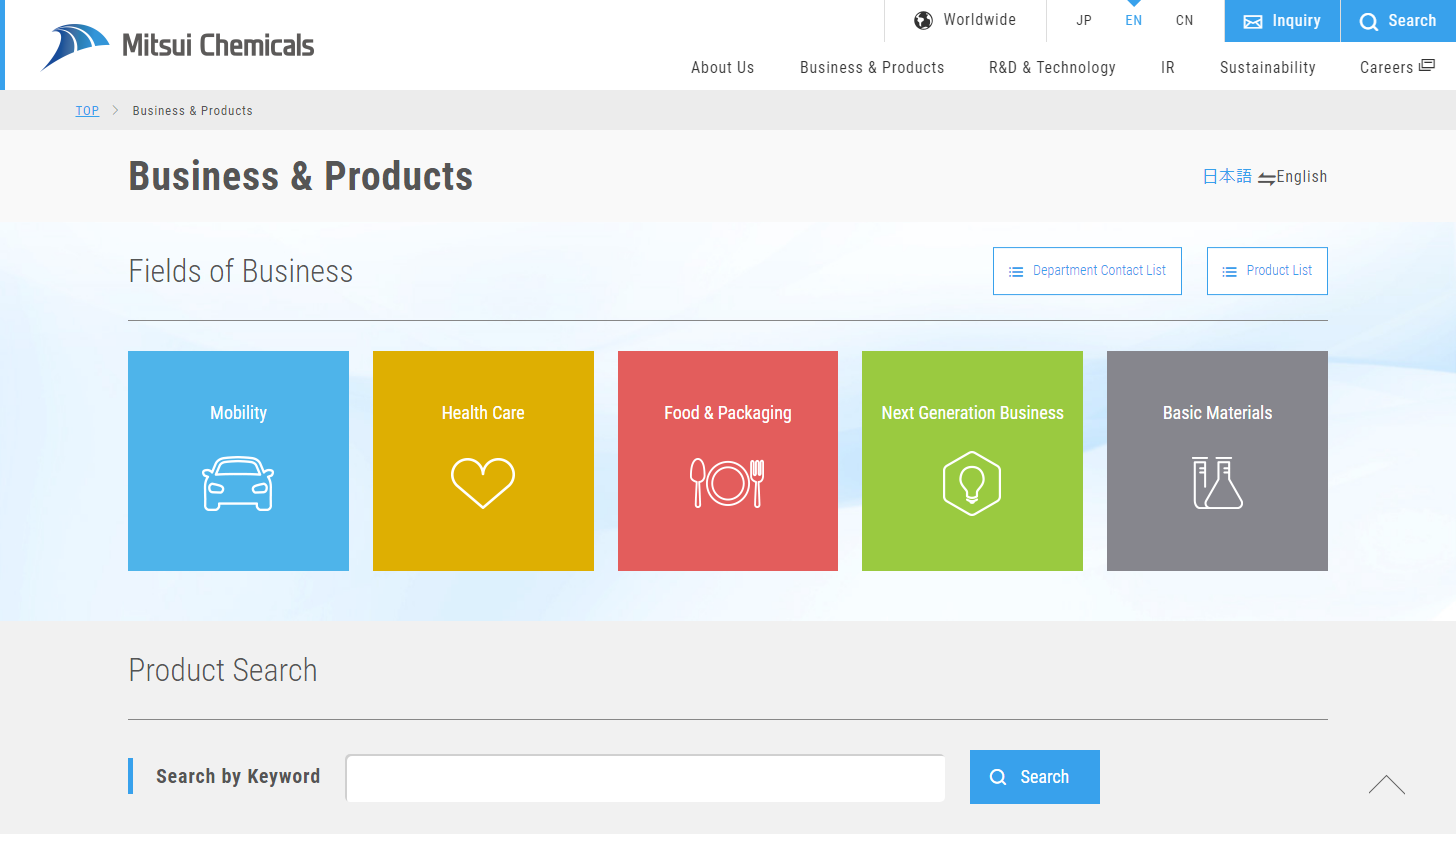Image resolution: width=1456 pixels, height=843 pixels.
Task: Click the external window icon beside Careers
Action: coord(1427,66)
